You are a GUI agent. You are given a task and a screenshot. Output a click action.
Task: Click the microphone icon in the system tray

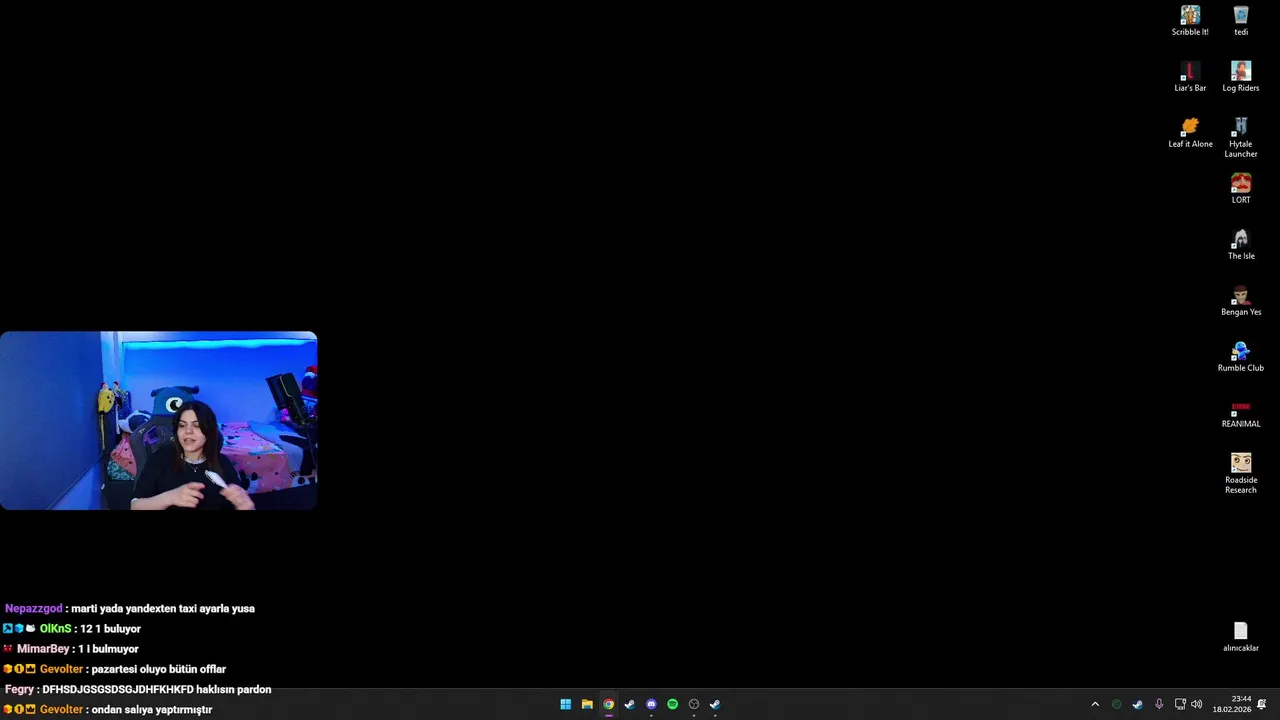[1159, 704]
